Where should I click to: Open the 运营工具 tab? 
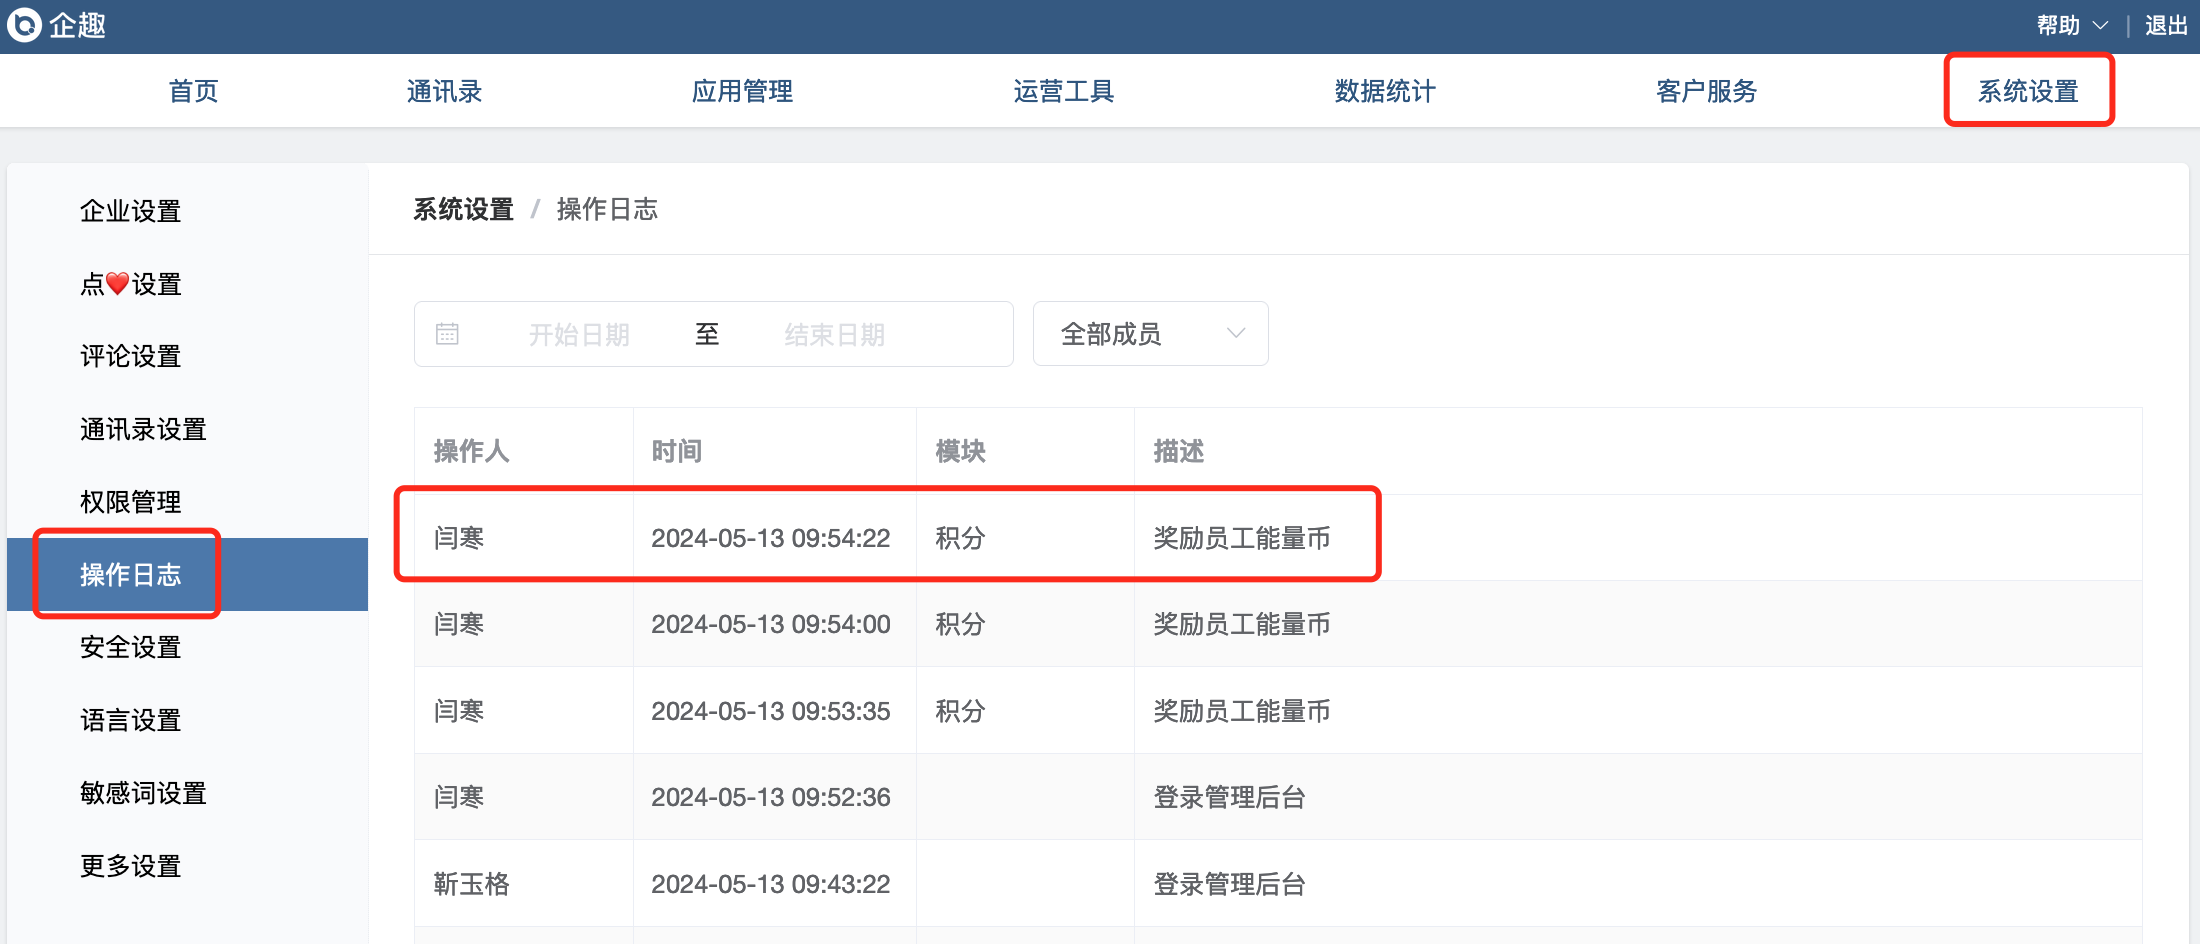coord(1063,91)
